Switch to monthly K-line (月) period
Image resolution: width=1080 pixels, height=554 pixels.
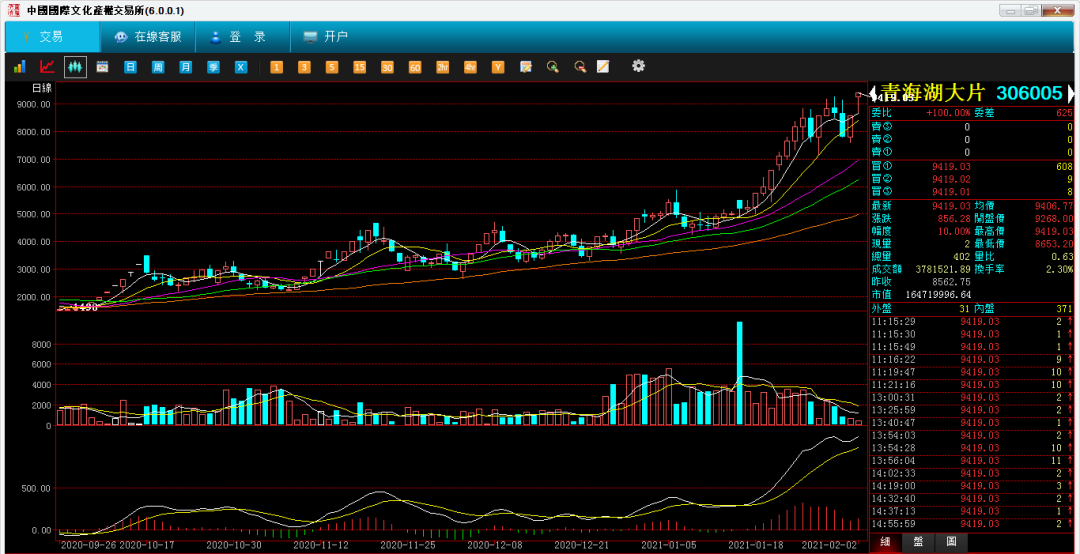185,67
